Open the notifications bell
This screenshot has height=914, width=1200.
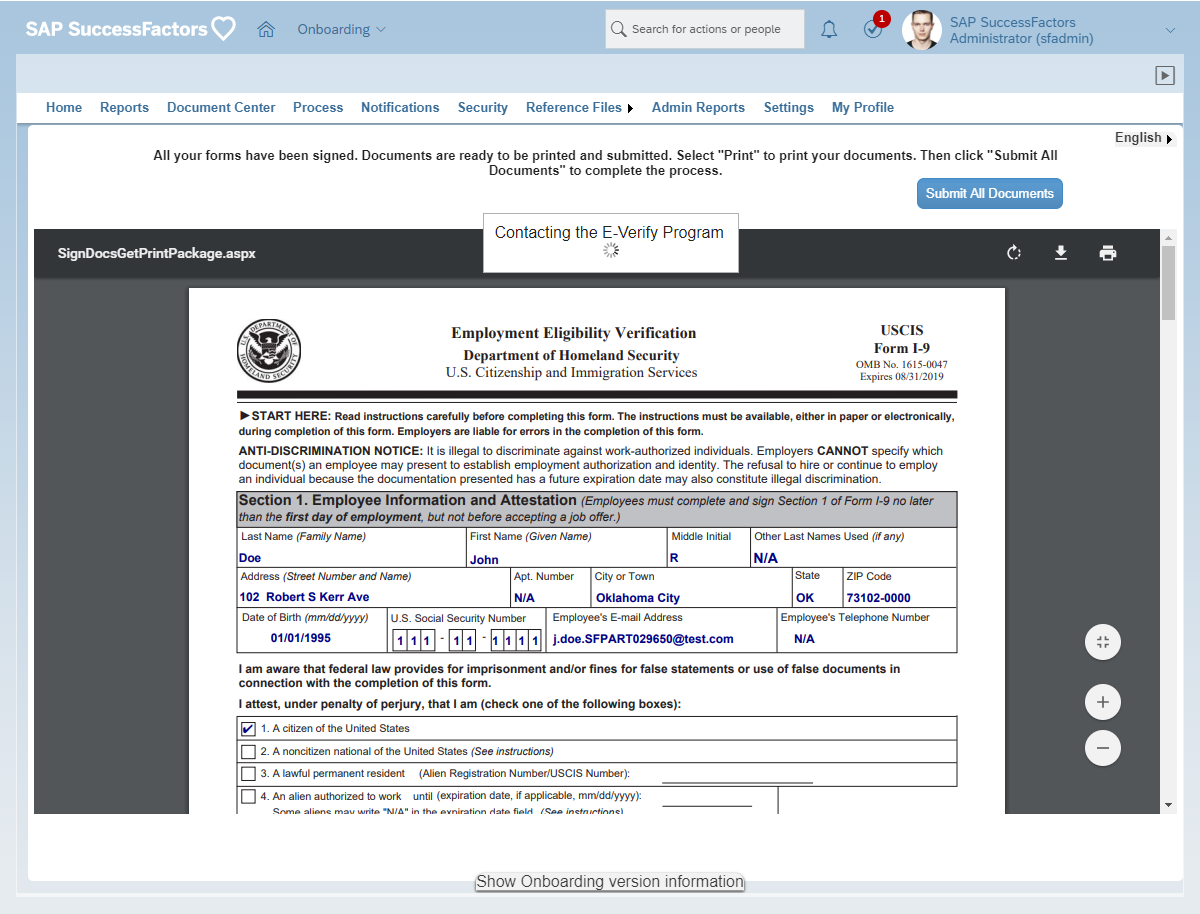tap(829, 30)
